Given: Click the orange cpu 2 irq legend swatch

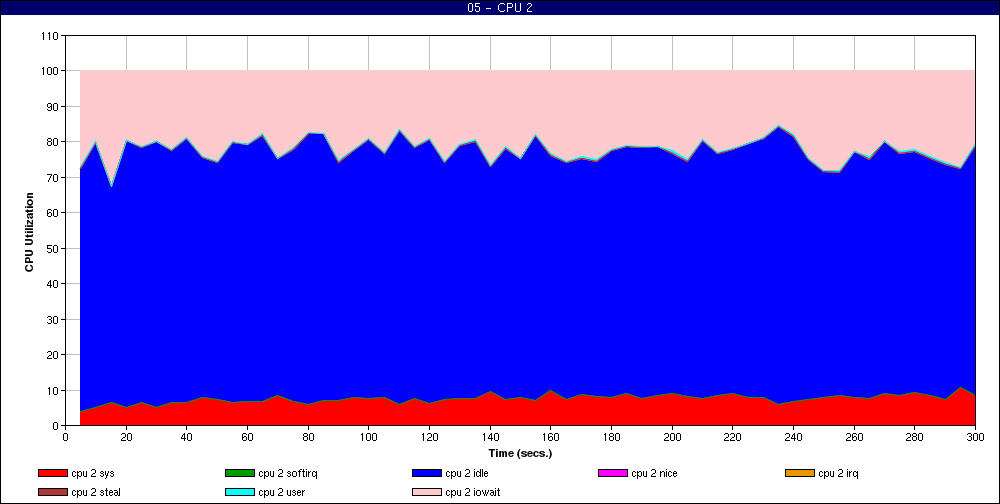Looking at the screenshot, I should [x=800, y=473].
